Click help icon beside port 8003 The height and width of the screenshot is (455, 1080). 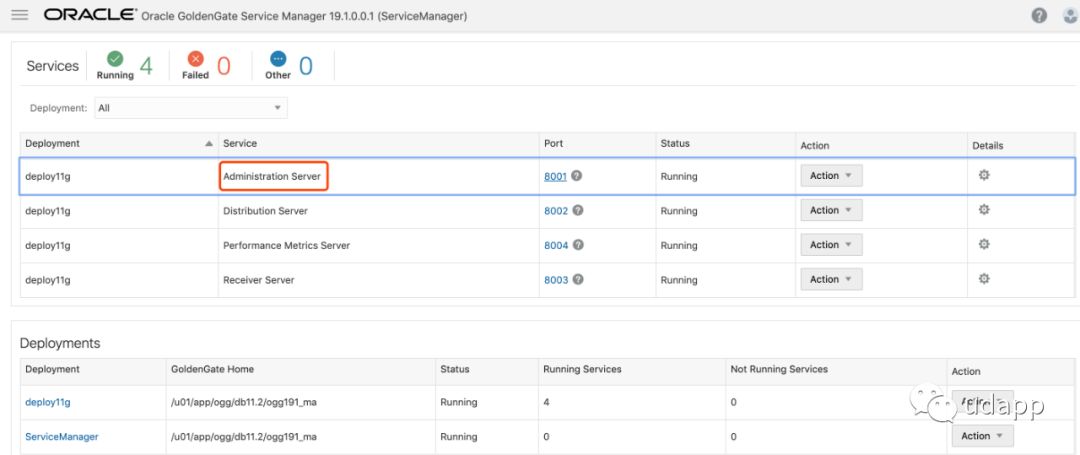(577, 280)
